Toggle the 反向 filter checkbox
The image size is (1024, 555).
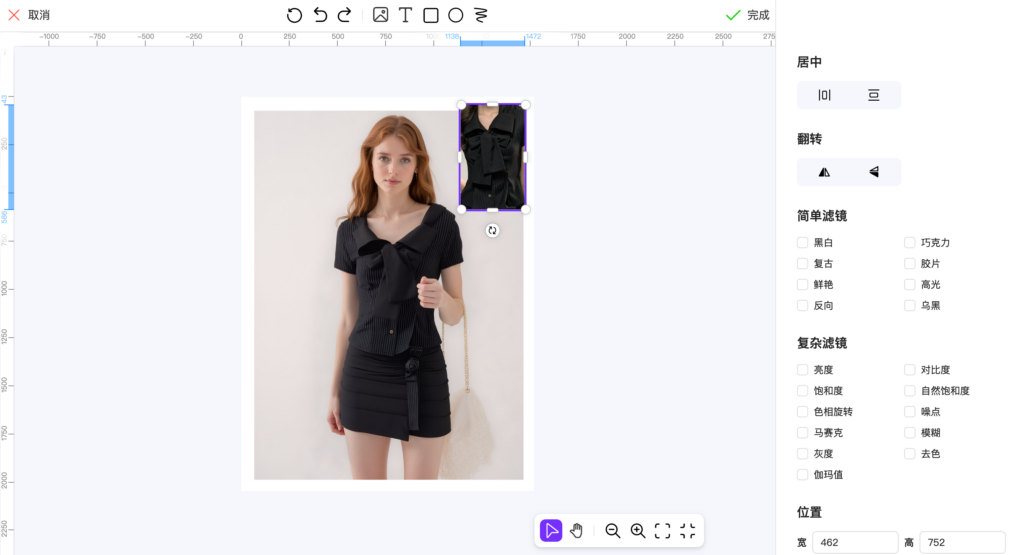coord(803,306)
